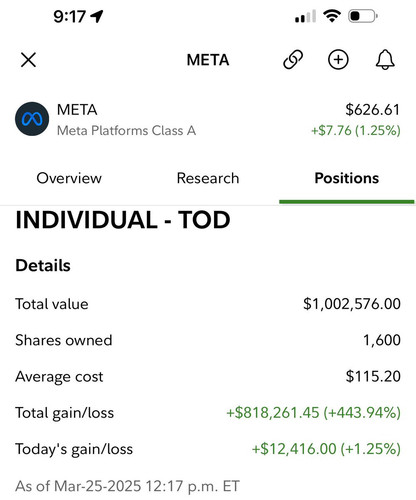Tap the chain link share icon
416x500 pixels.
click(293, 60)
